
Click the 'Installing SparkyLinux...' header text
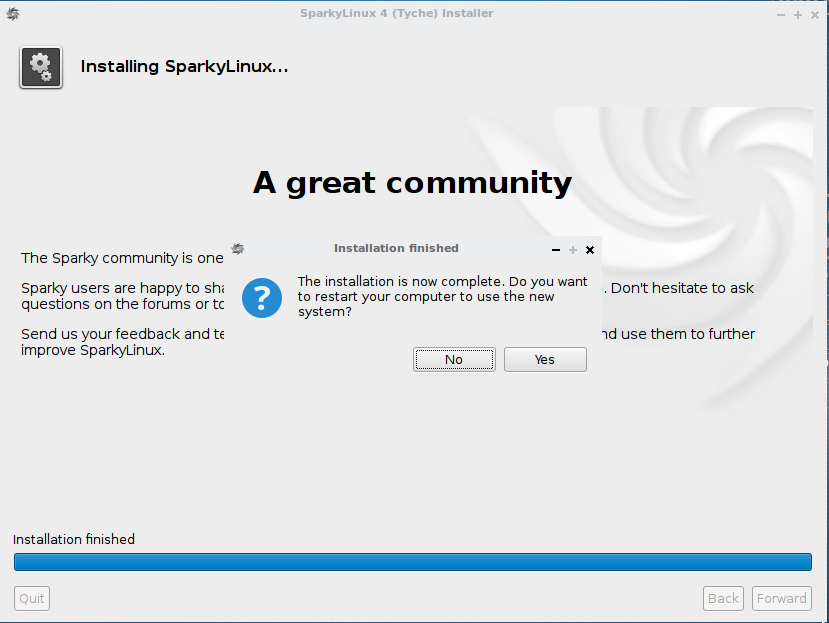[184, 67]
